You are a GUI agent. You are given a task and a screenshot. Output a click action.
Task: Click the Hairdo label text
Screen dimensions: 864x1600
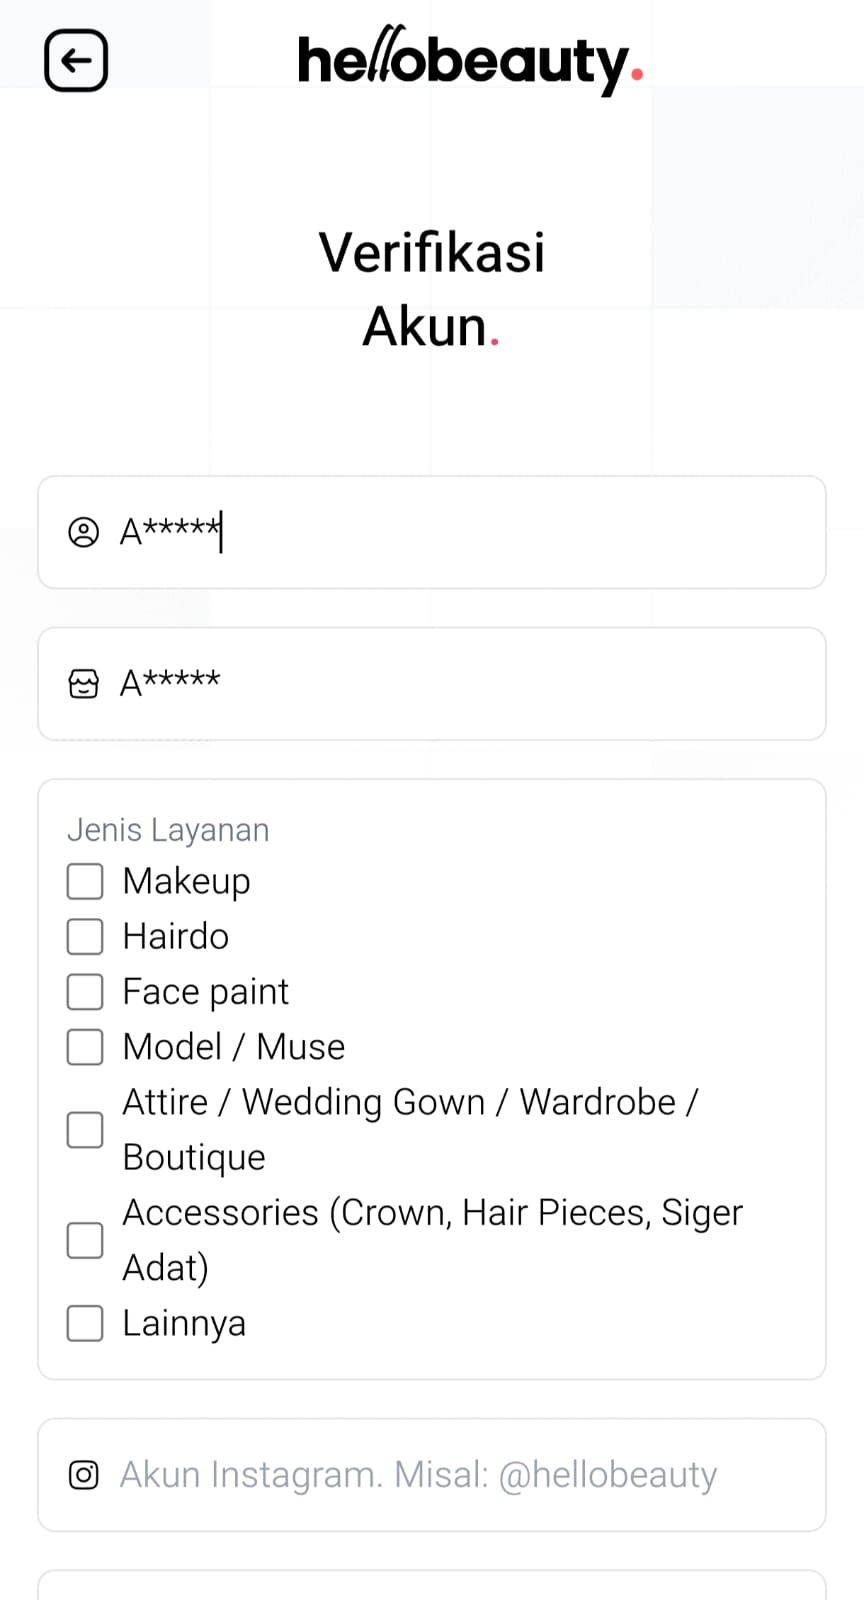175,936
